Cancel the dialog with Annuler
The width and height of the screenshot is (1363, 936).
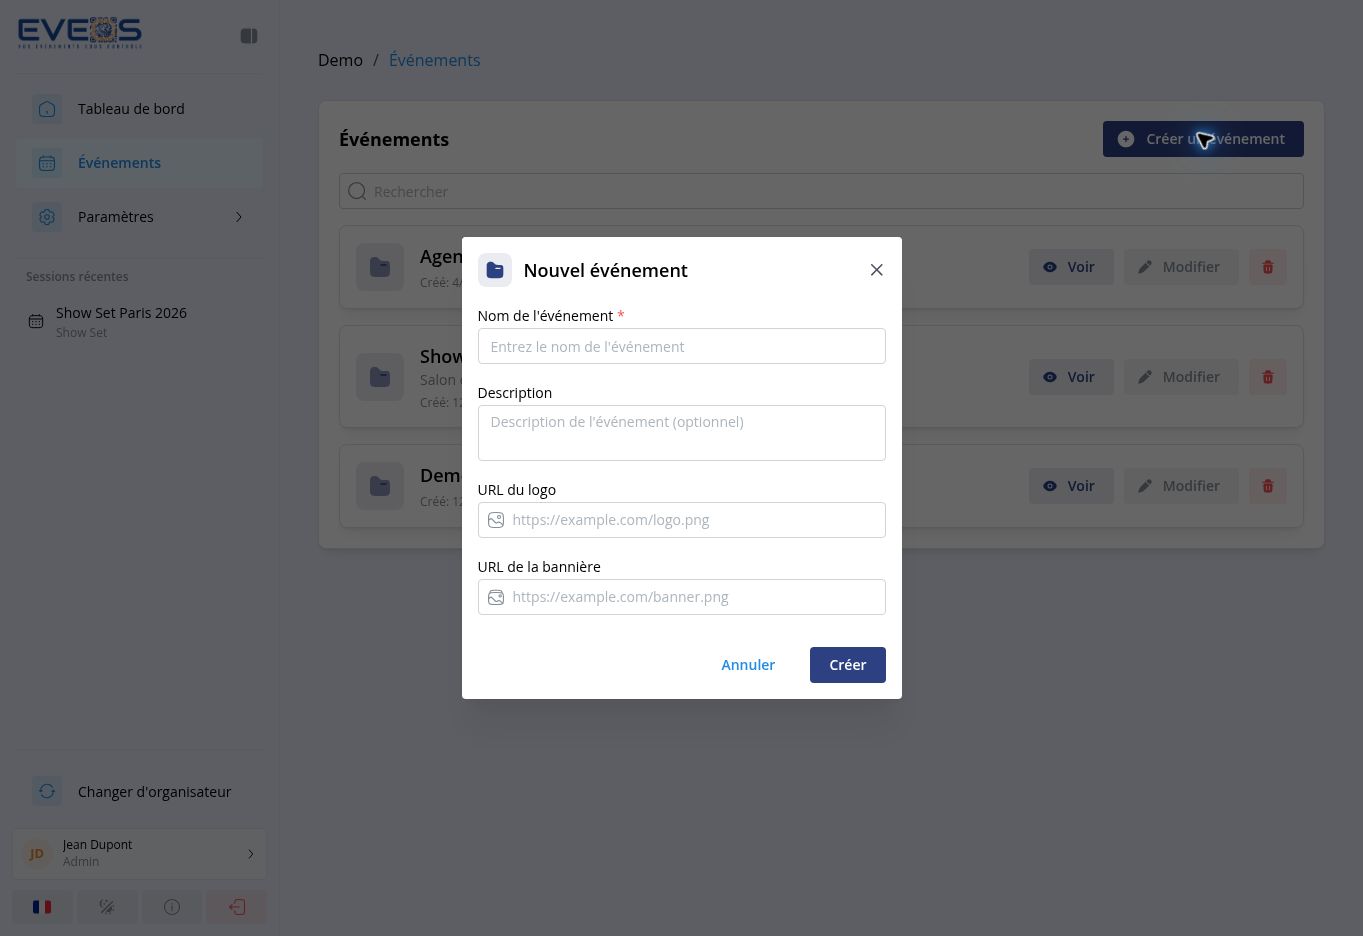pos(748,665)
